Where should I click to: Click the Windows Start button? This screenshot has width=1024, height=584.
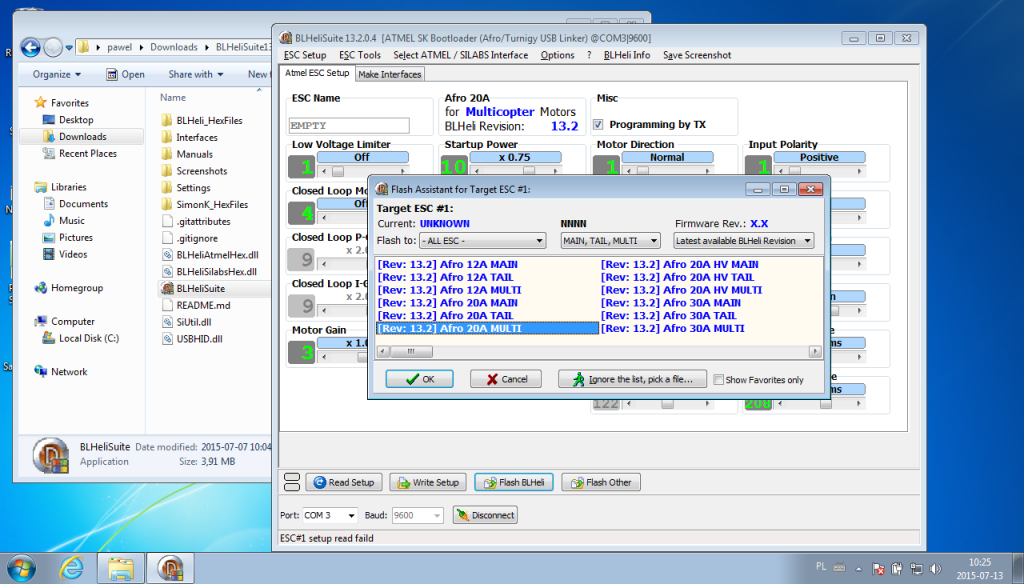(21, 568)
